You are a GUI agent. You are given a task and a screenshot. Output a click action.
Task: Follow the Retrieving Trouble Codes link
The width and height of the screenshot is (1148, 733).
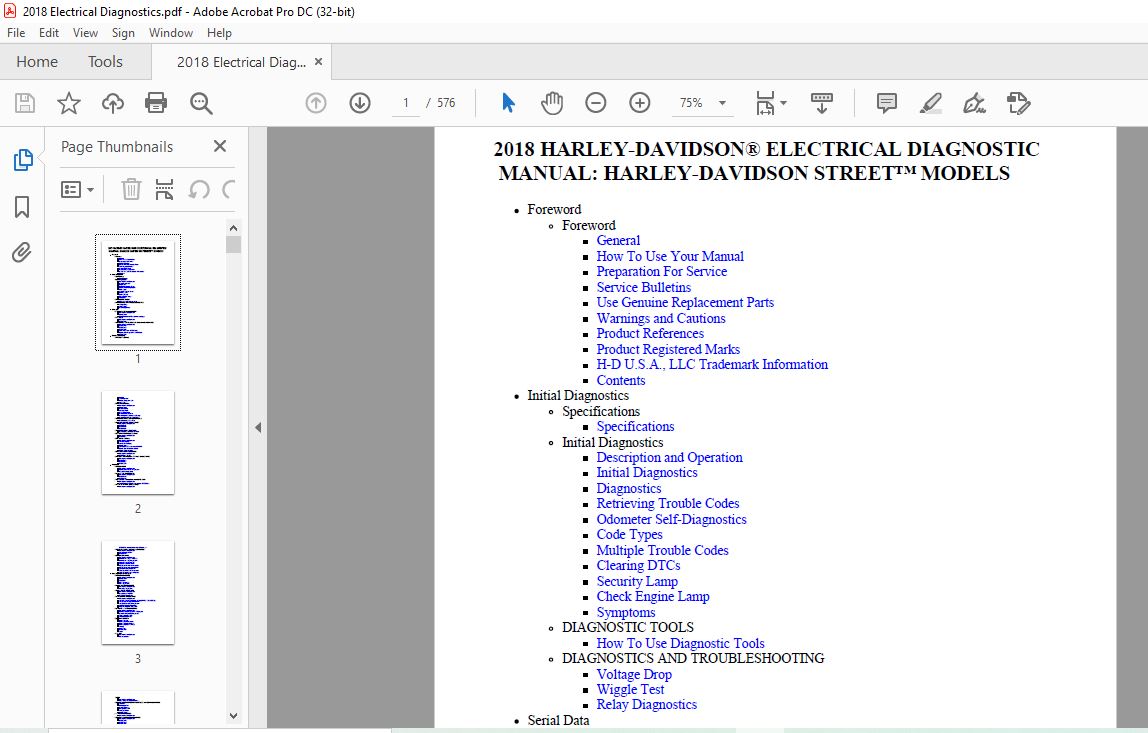pos(668,504)
